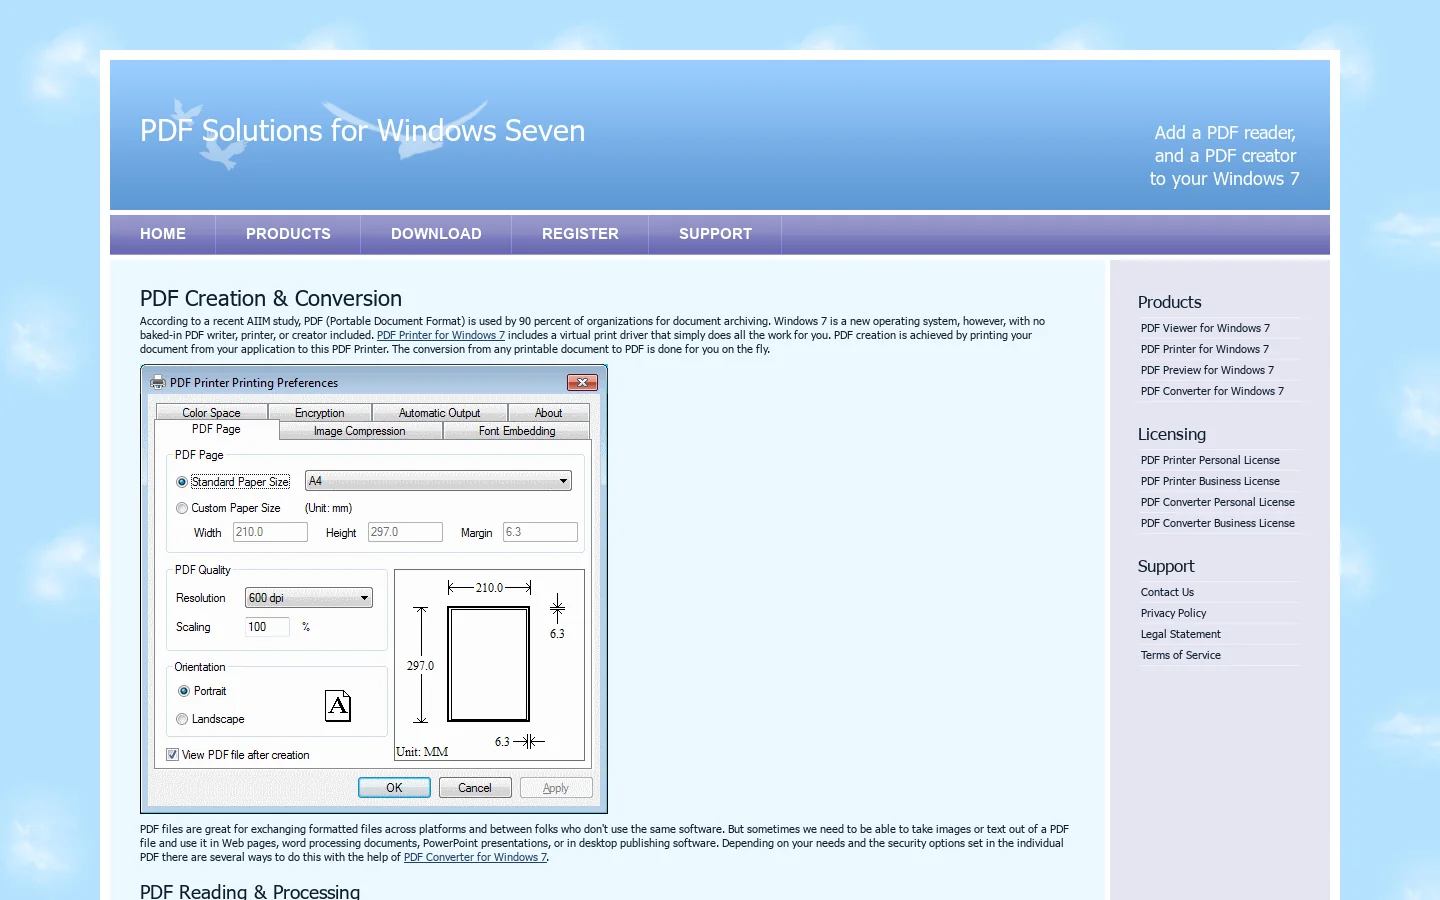Screen dimensions: 1440x900
Task: Confirm with the OK button
Action: pos(394,788)
